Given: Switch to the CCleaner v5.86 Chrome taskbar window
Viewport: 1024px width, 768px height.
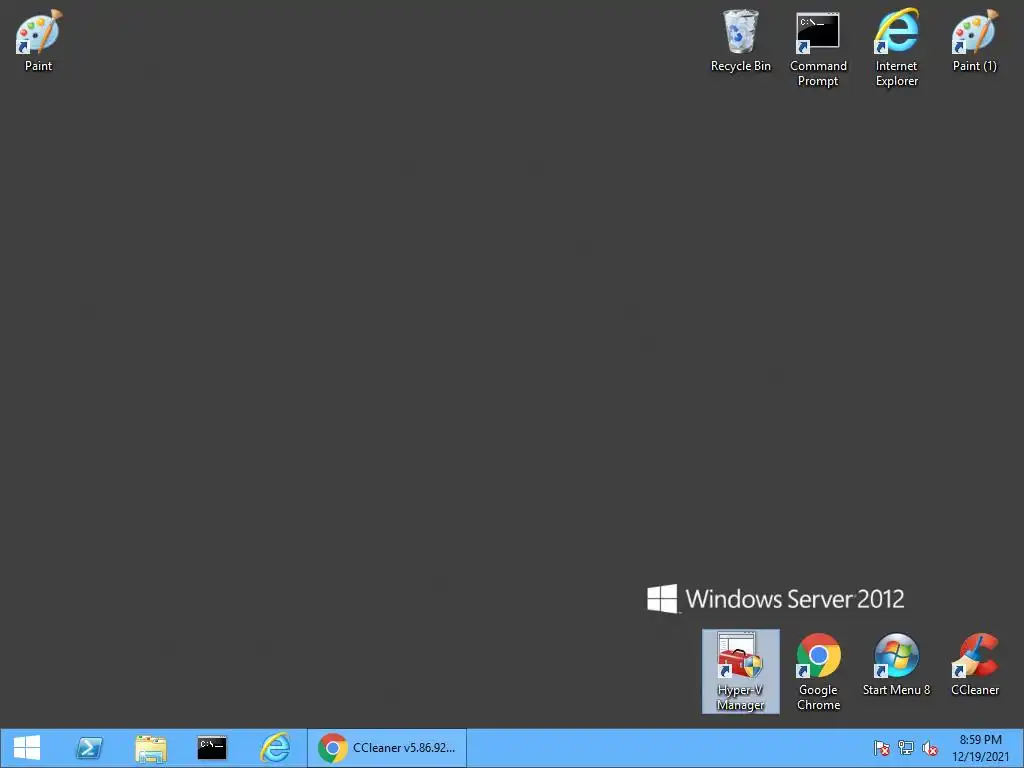Looking at the screenshot, I should pyautogui.click(x=387, y=748).
